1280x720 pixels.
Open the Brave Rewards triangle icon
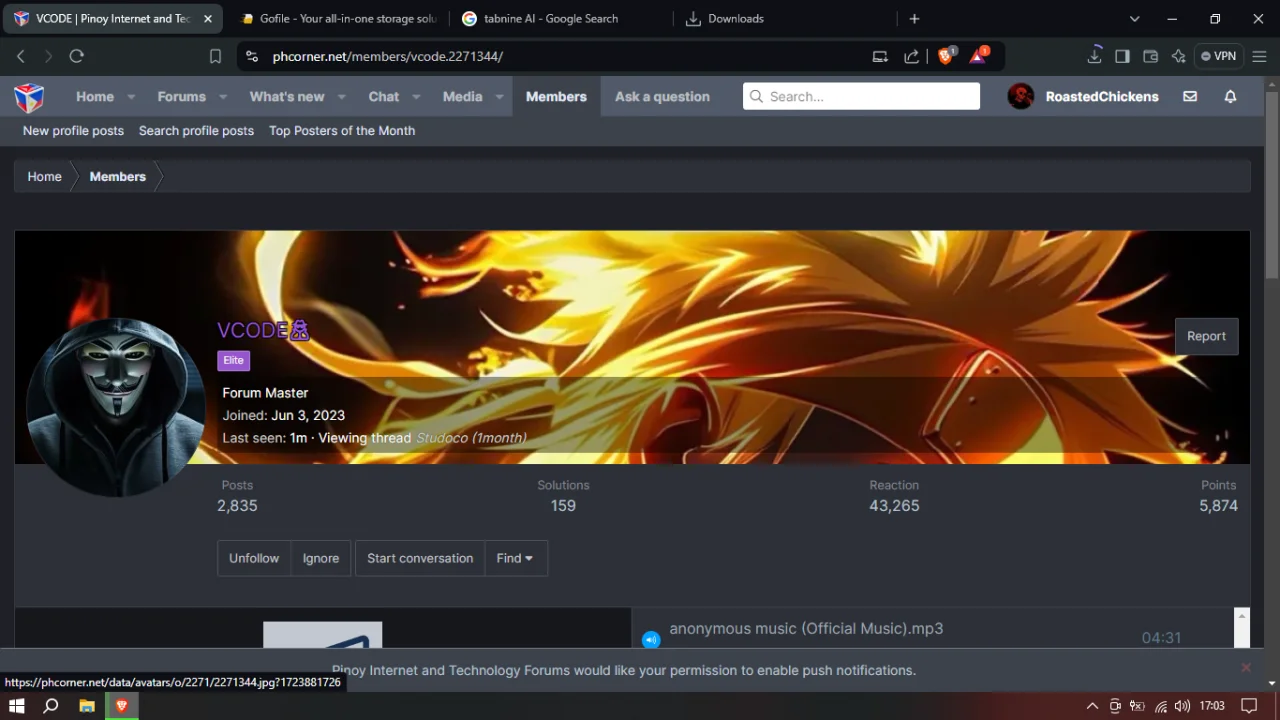[x=978, y=56]
